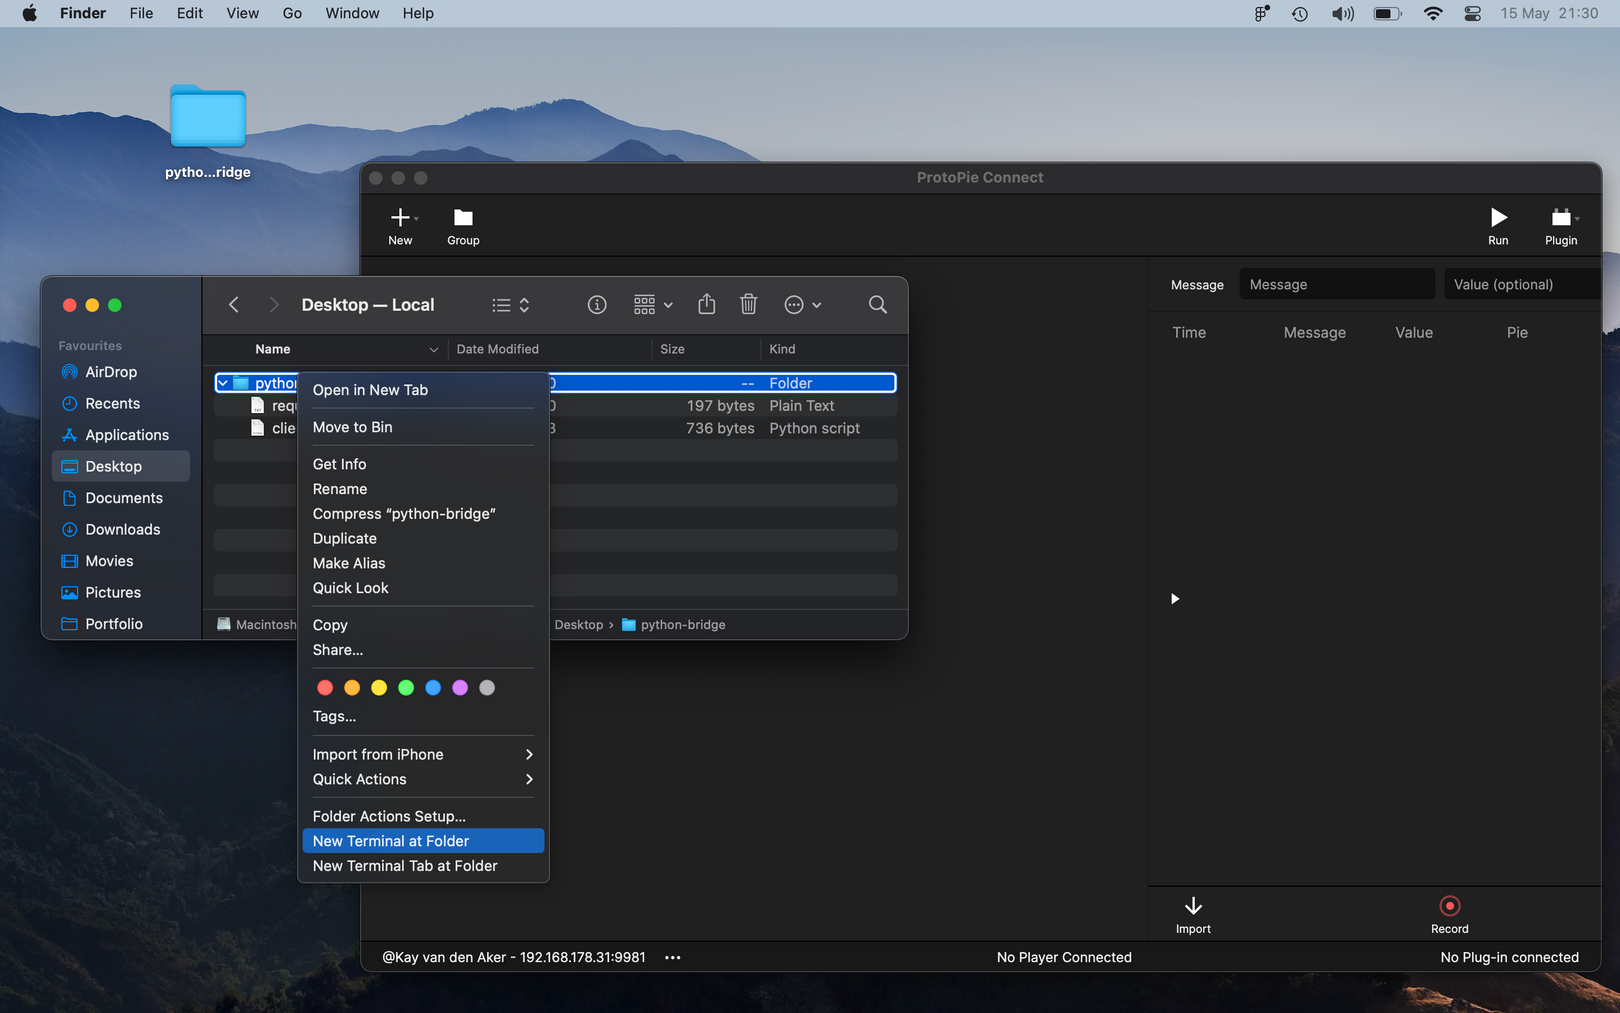Open the New dropdown in ProtoPie Connect
This screenshot has height=1013, width=1620.
403,218
